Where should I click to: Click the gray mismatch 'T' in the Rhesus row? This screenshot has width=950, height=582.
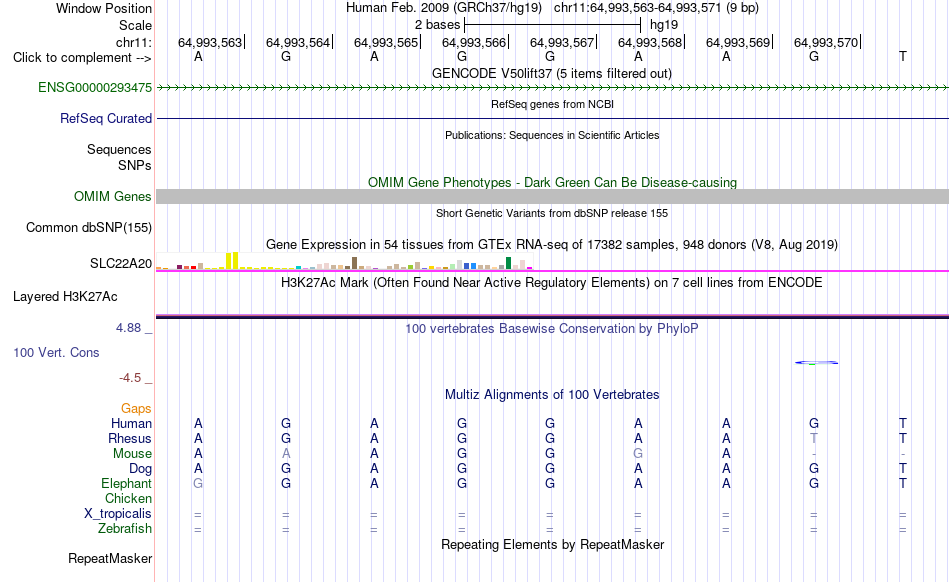click(814, 438)
